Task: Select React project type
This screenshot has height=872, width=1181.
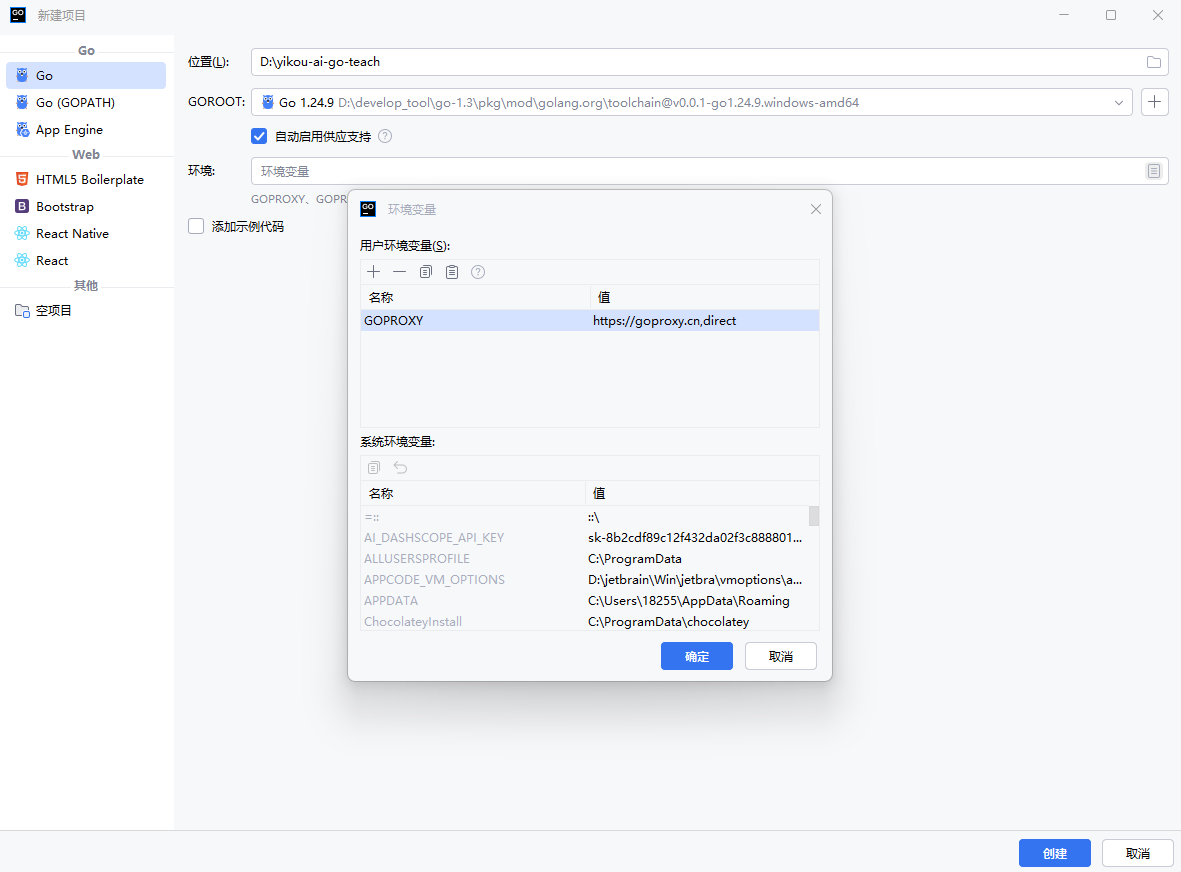Action: tap(86, 261)
